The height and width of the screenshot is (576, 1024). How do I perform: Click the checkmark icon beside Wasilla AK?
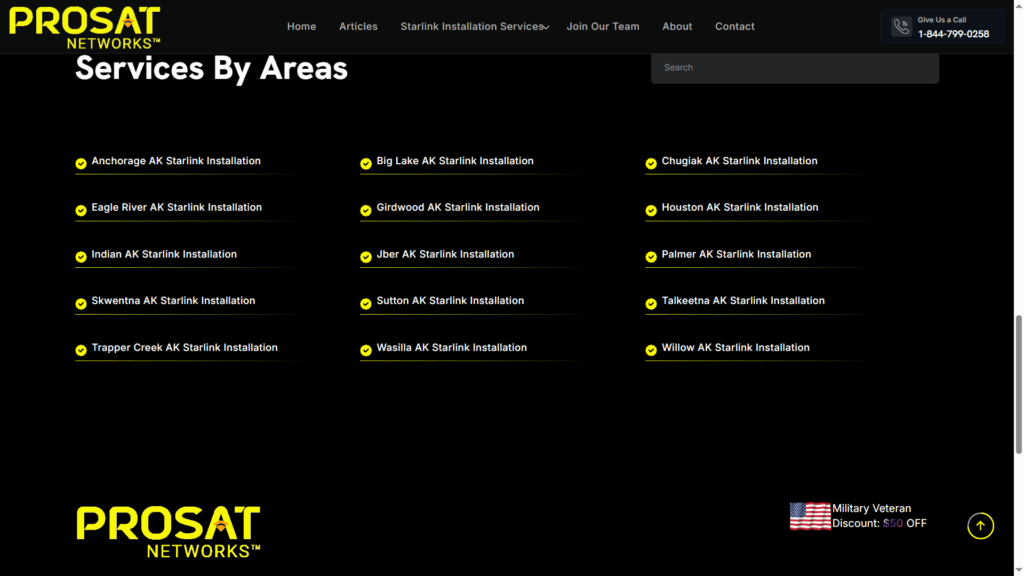[x=366, y=350]
